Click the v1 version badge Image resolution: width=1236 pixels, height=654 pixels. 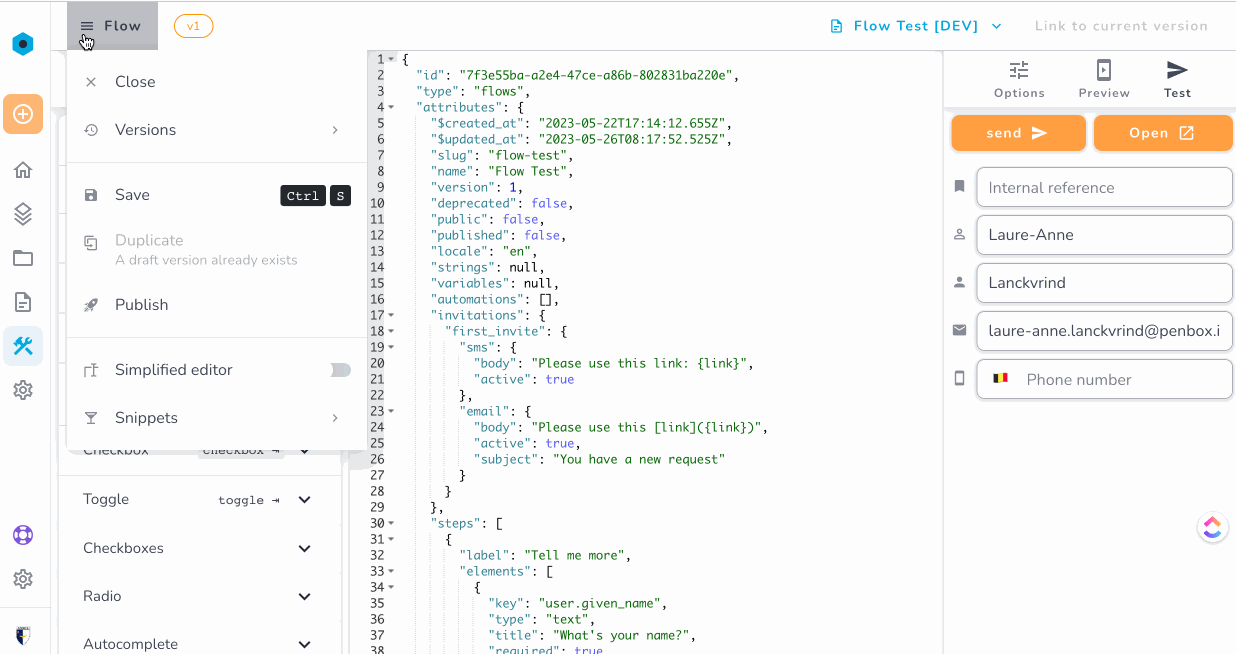(x=194, y=26)
